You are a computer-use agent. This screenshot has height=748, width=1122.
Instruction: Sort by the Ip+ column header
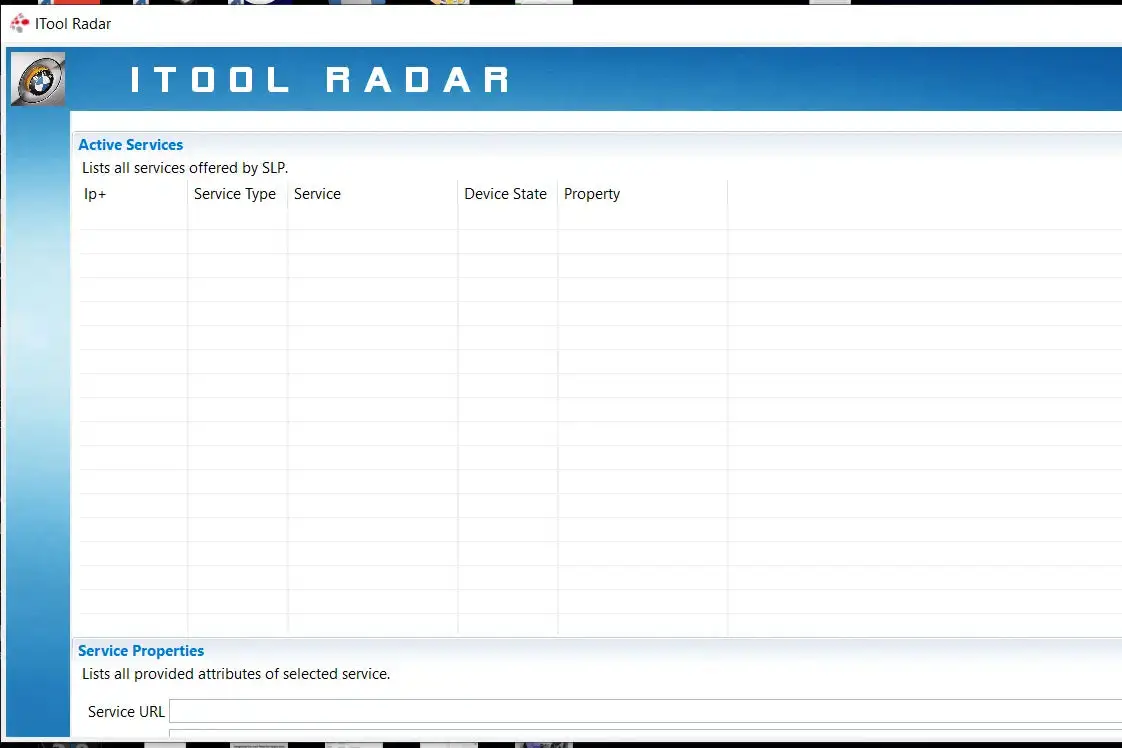95,194
